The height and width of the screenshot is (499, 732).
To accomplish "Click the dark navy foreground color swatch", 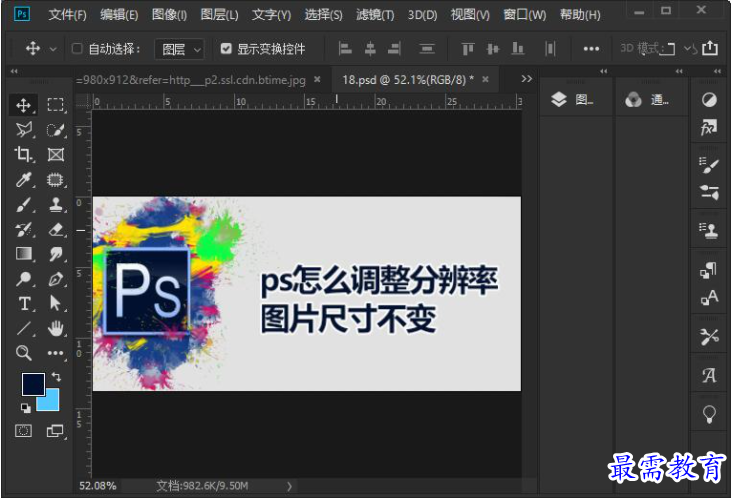I will [33, 384].
